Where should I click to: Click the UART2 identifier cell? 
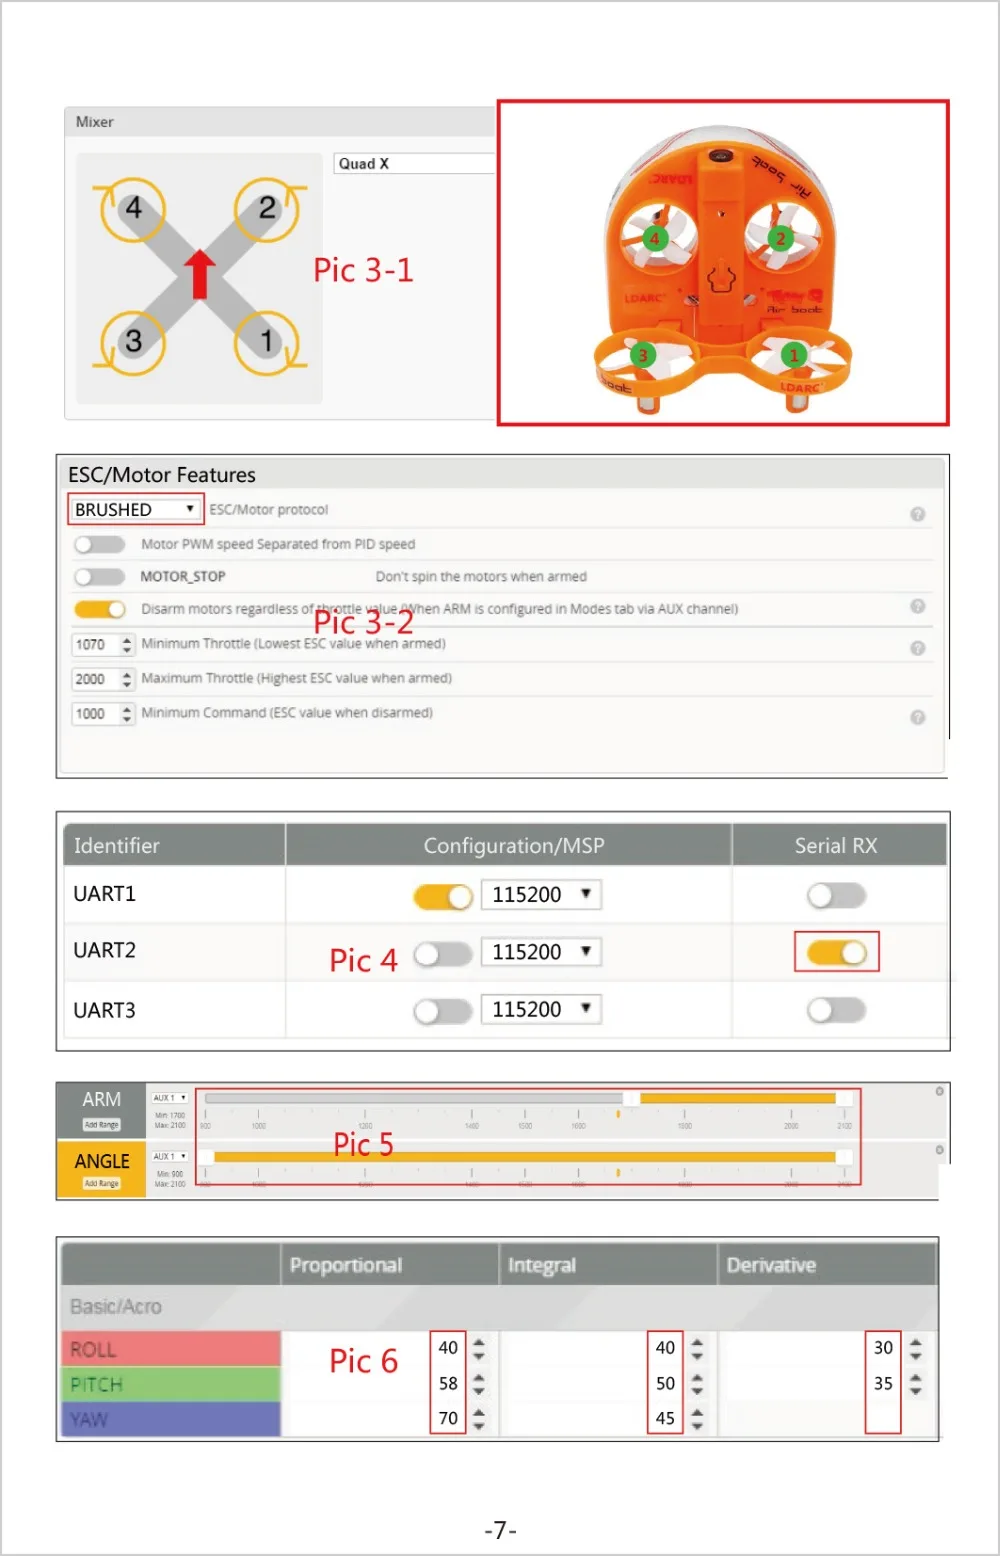[x=174, y=951]
